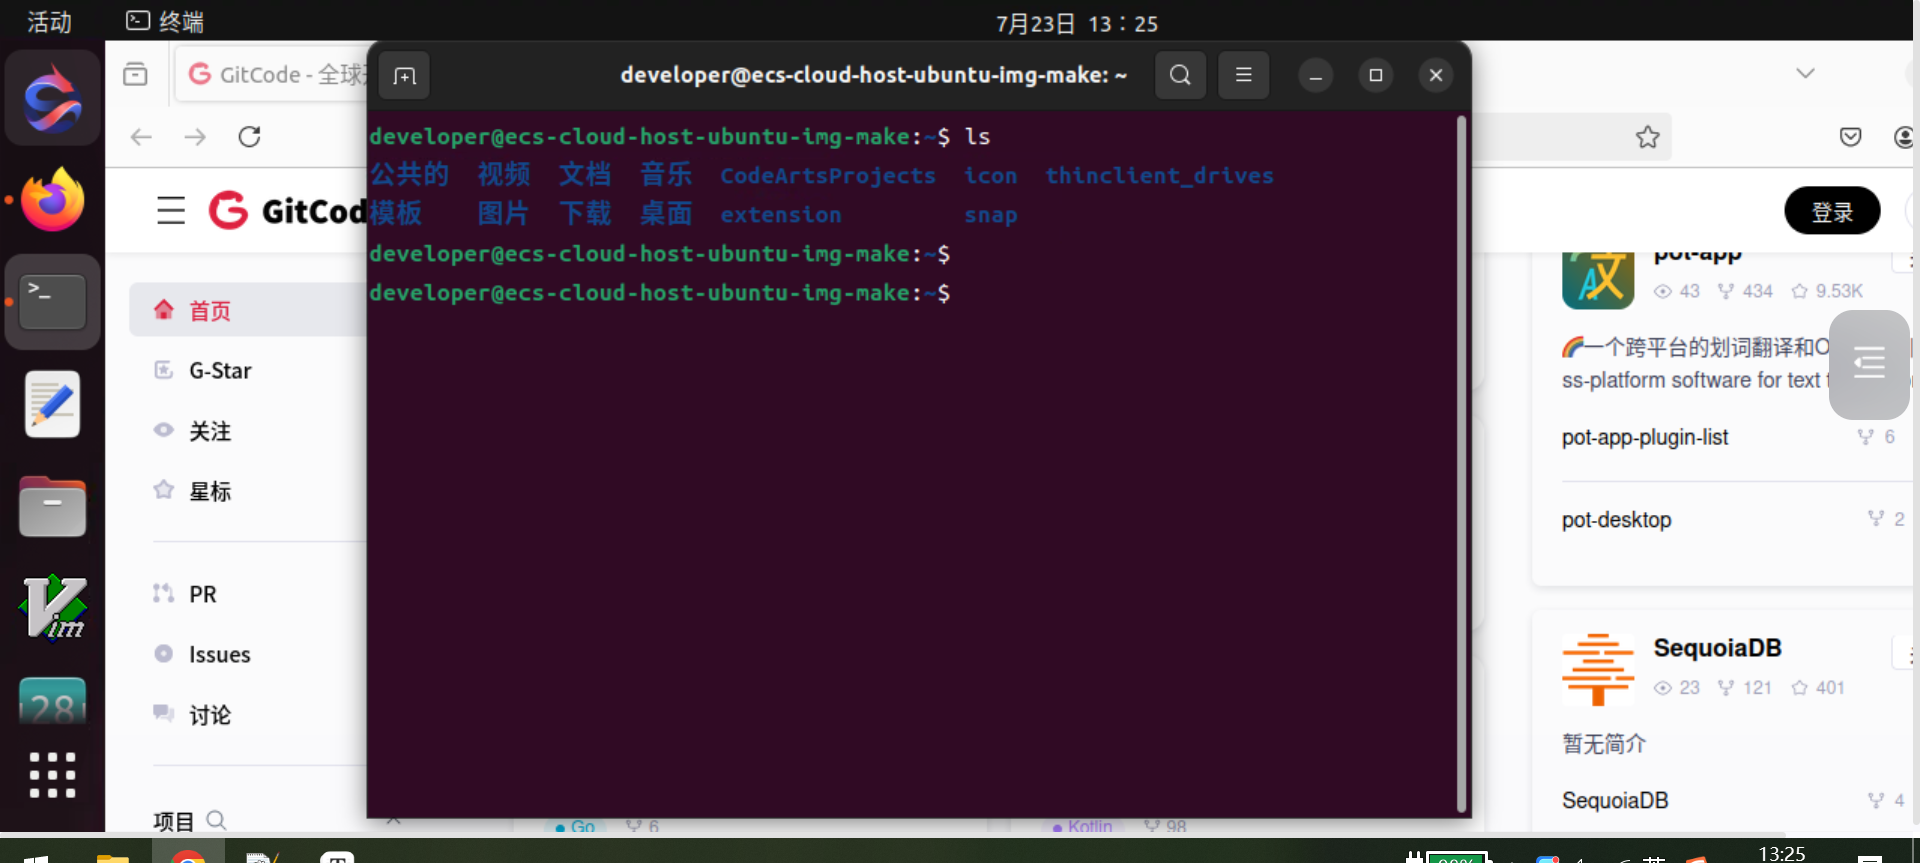Open the terminal hamburger menu
Screen dimensions: 1920x863
[1243, 76]
